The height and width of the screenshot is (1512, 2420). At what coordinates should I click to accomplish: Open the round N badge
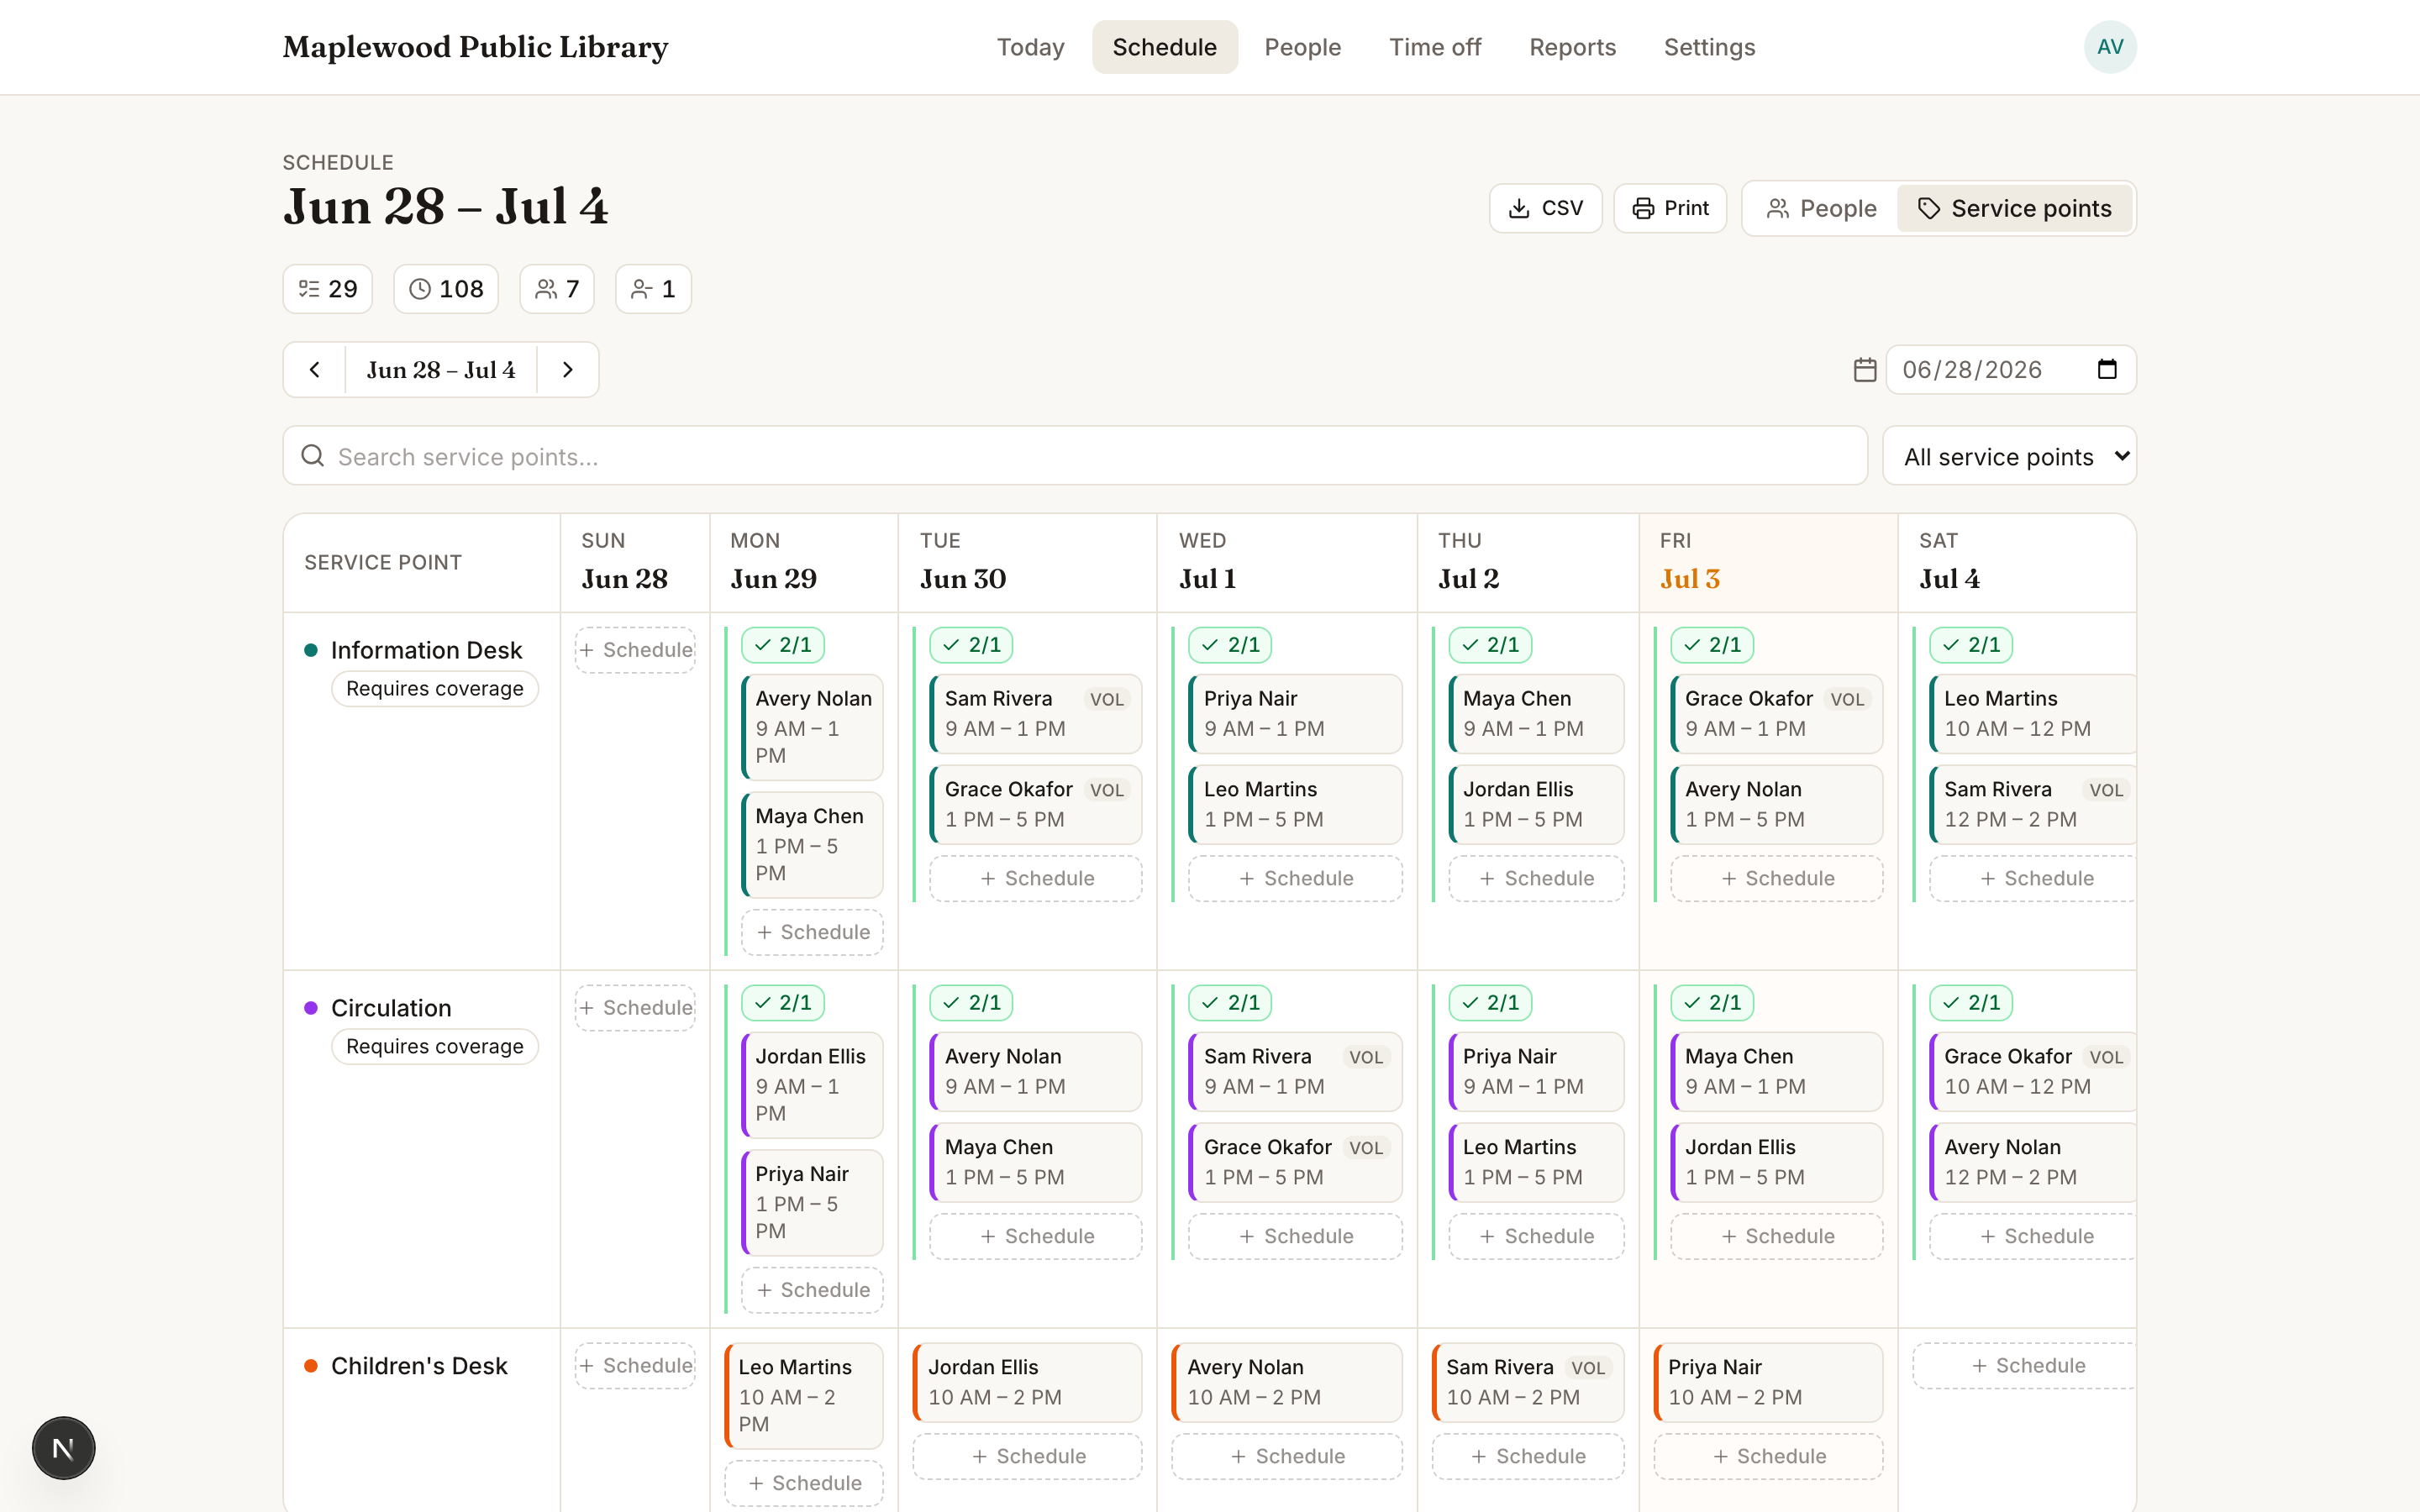coord(63,1447)
